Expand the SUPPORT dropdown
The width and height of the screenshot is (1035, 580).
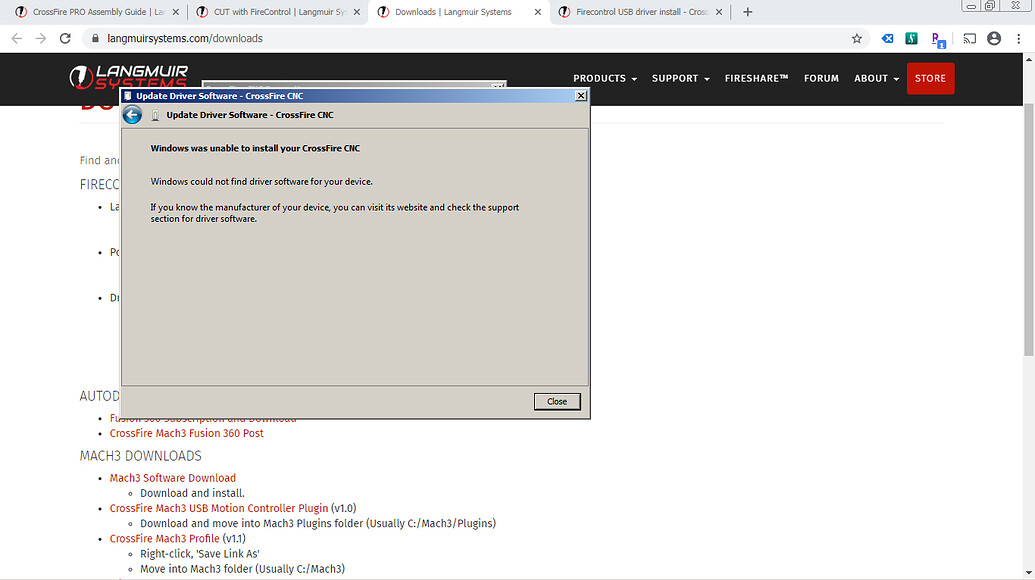click(x=679, y=78)
